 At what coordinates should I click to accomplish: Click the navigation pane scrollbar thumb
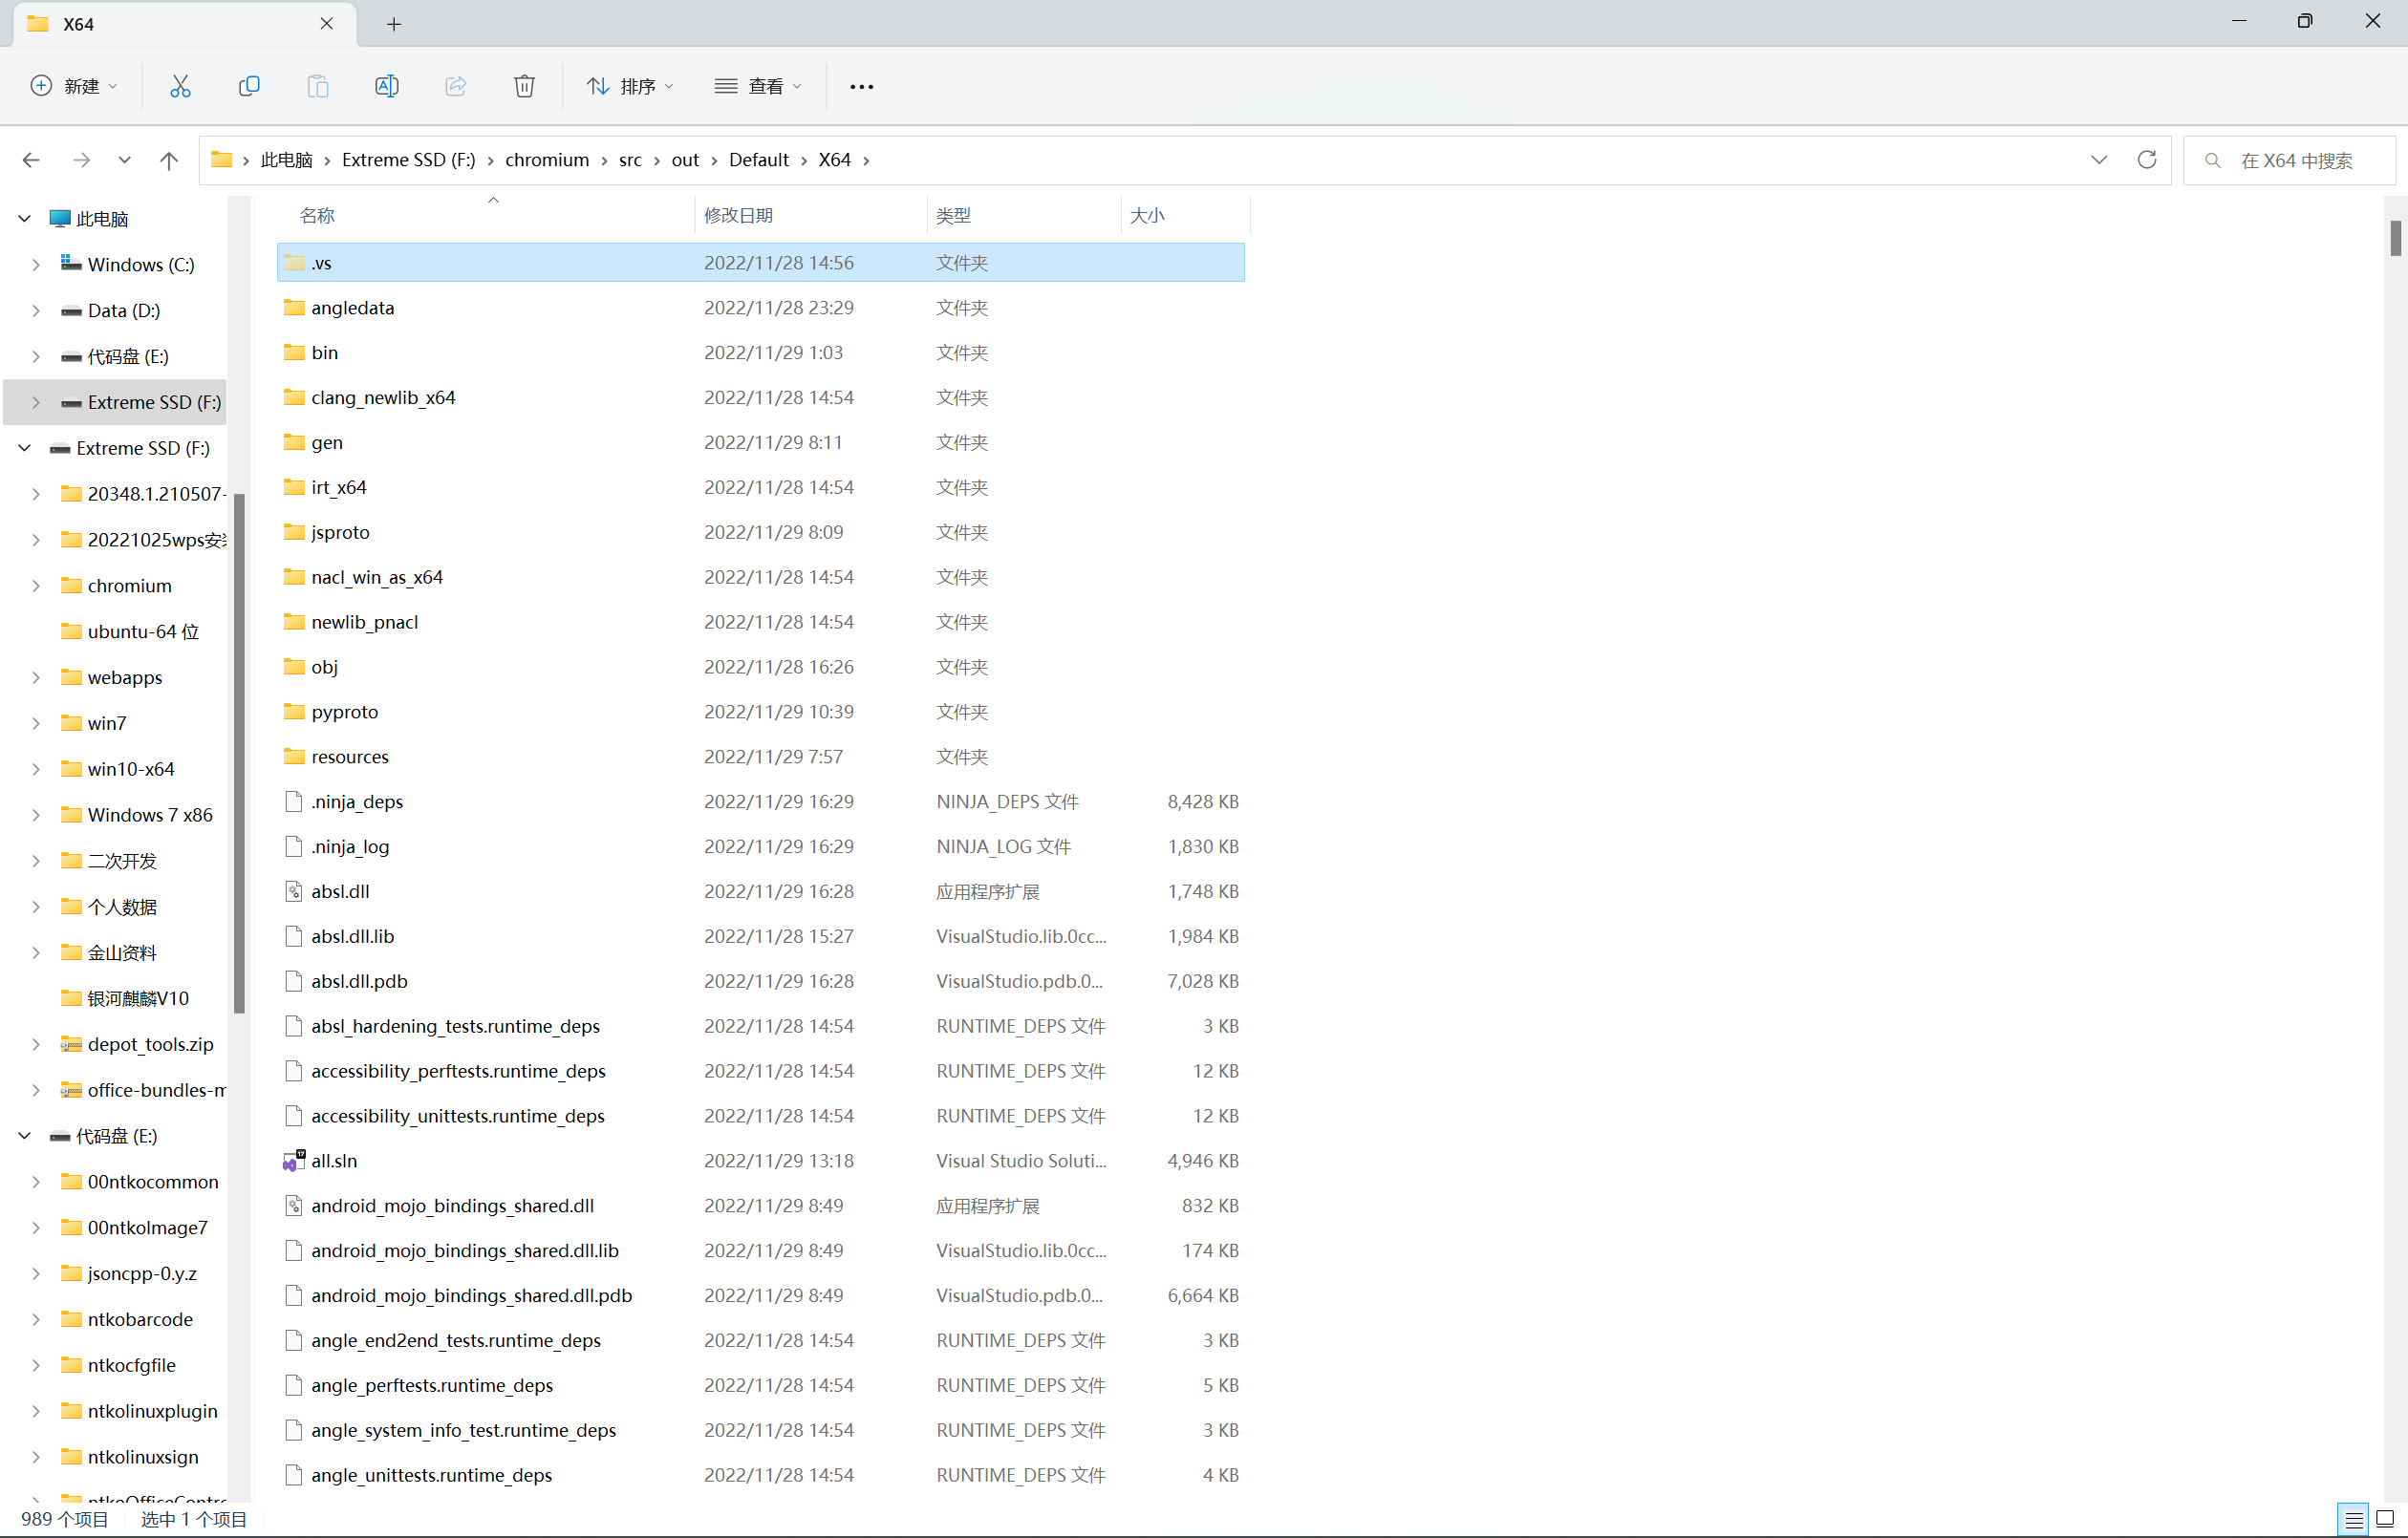coord(239,753)
